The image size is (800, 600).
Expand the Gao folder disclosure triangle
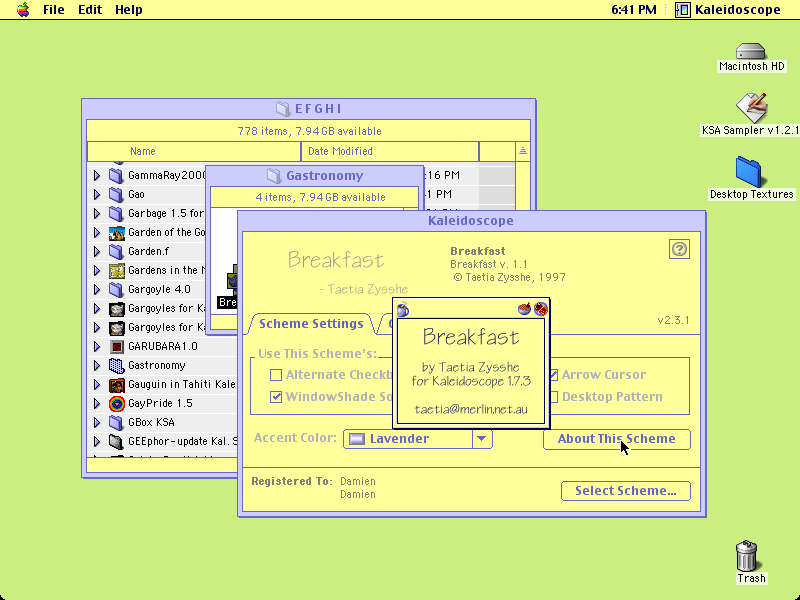[97, 194]
